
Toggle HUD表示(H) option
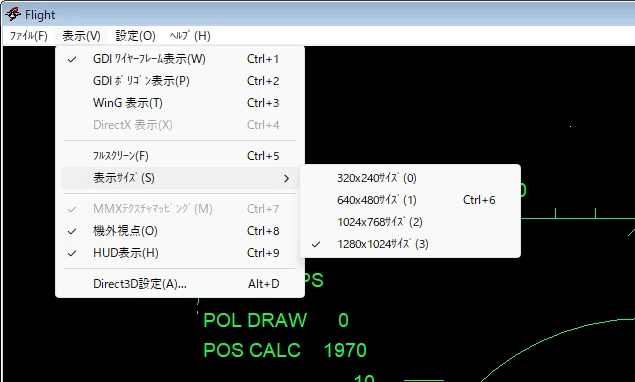pos(180,252)
